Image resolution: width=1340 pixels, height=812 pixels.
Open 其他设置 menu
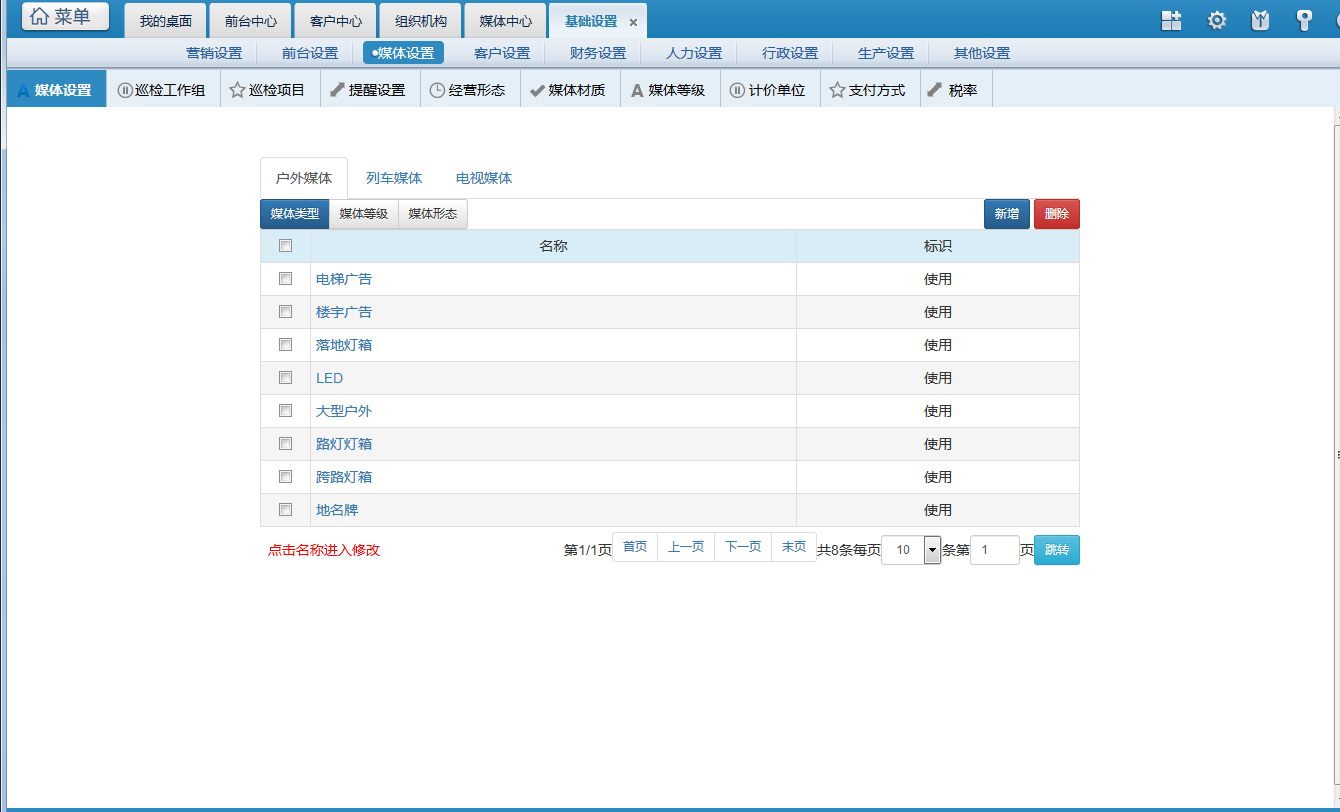point(982,53)
